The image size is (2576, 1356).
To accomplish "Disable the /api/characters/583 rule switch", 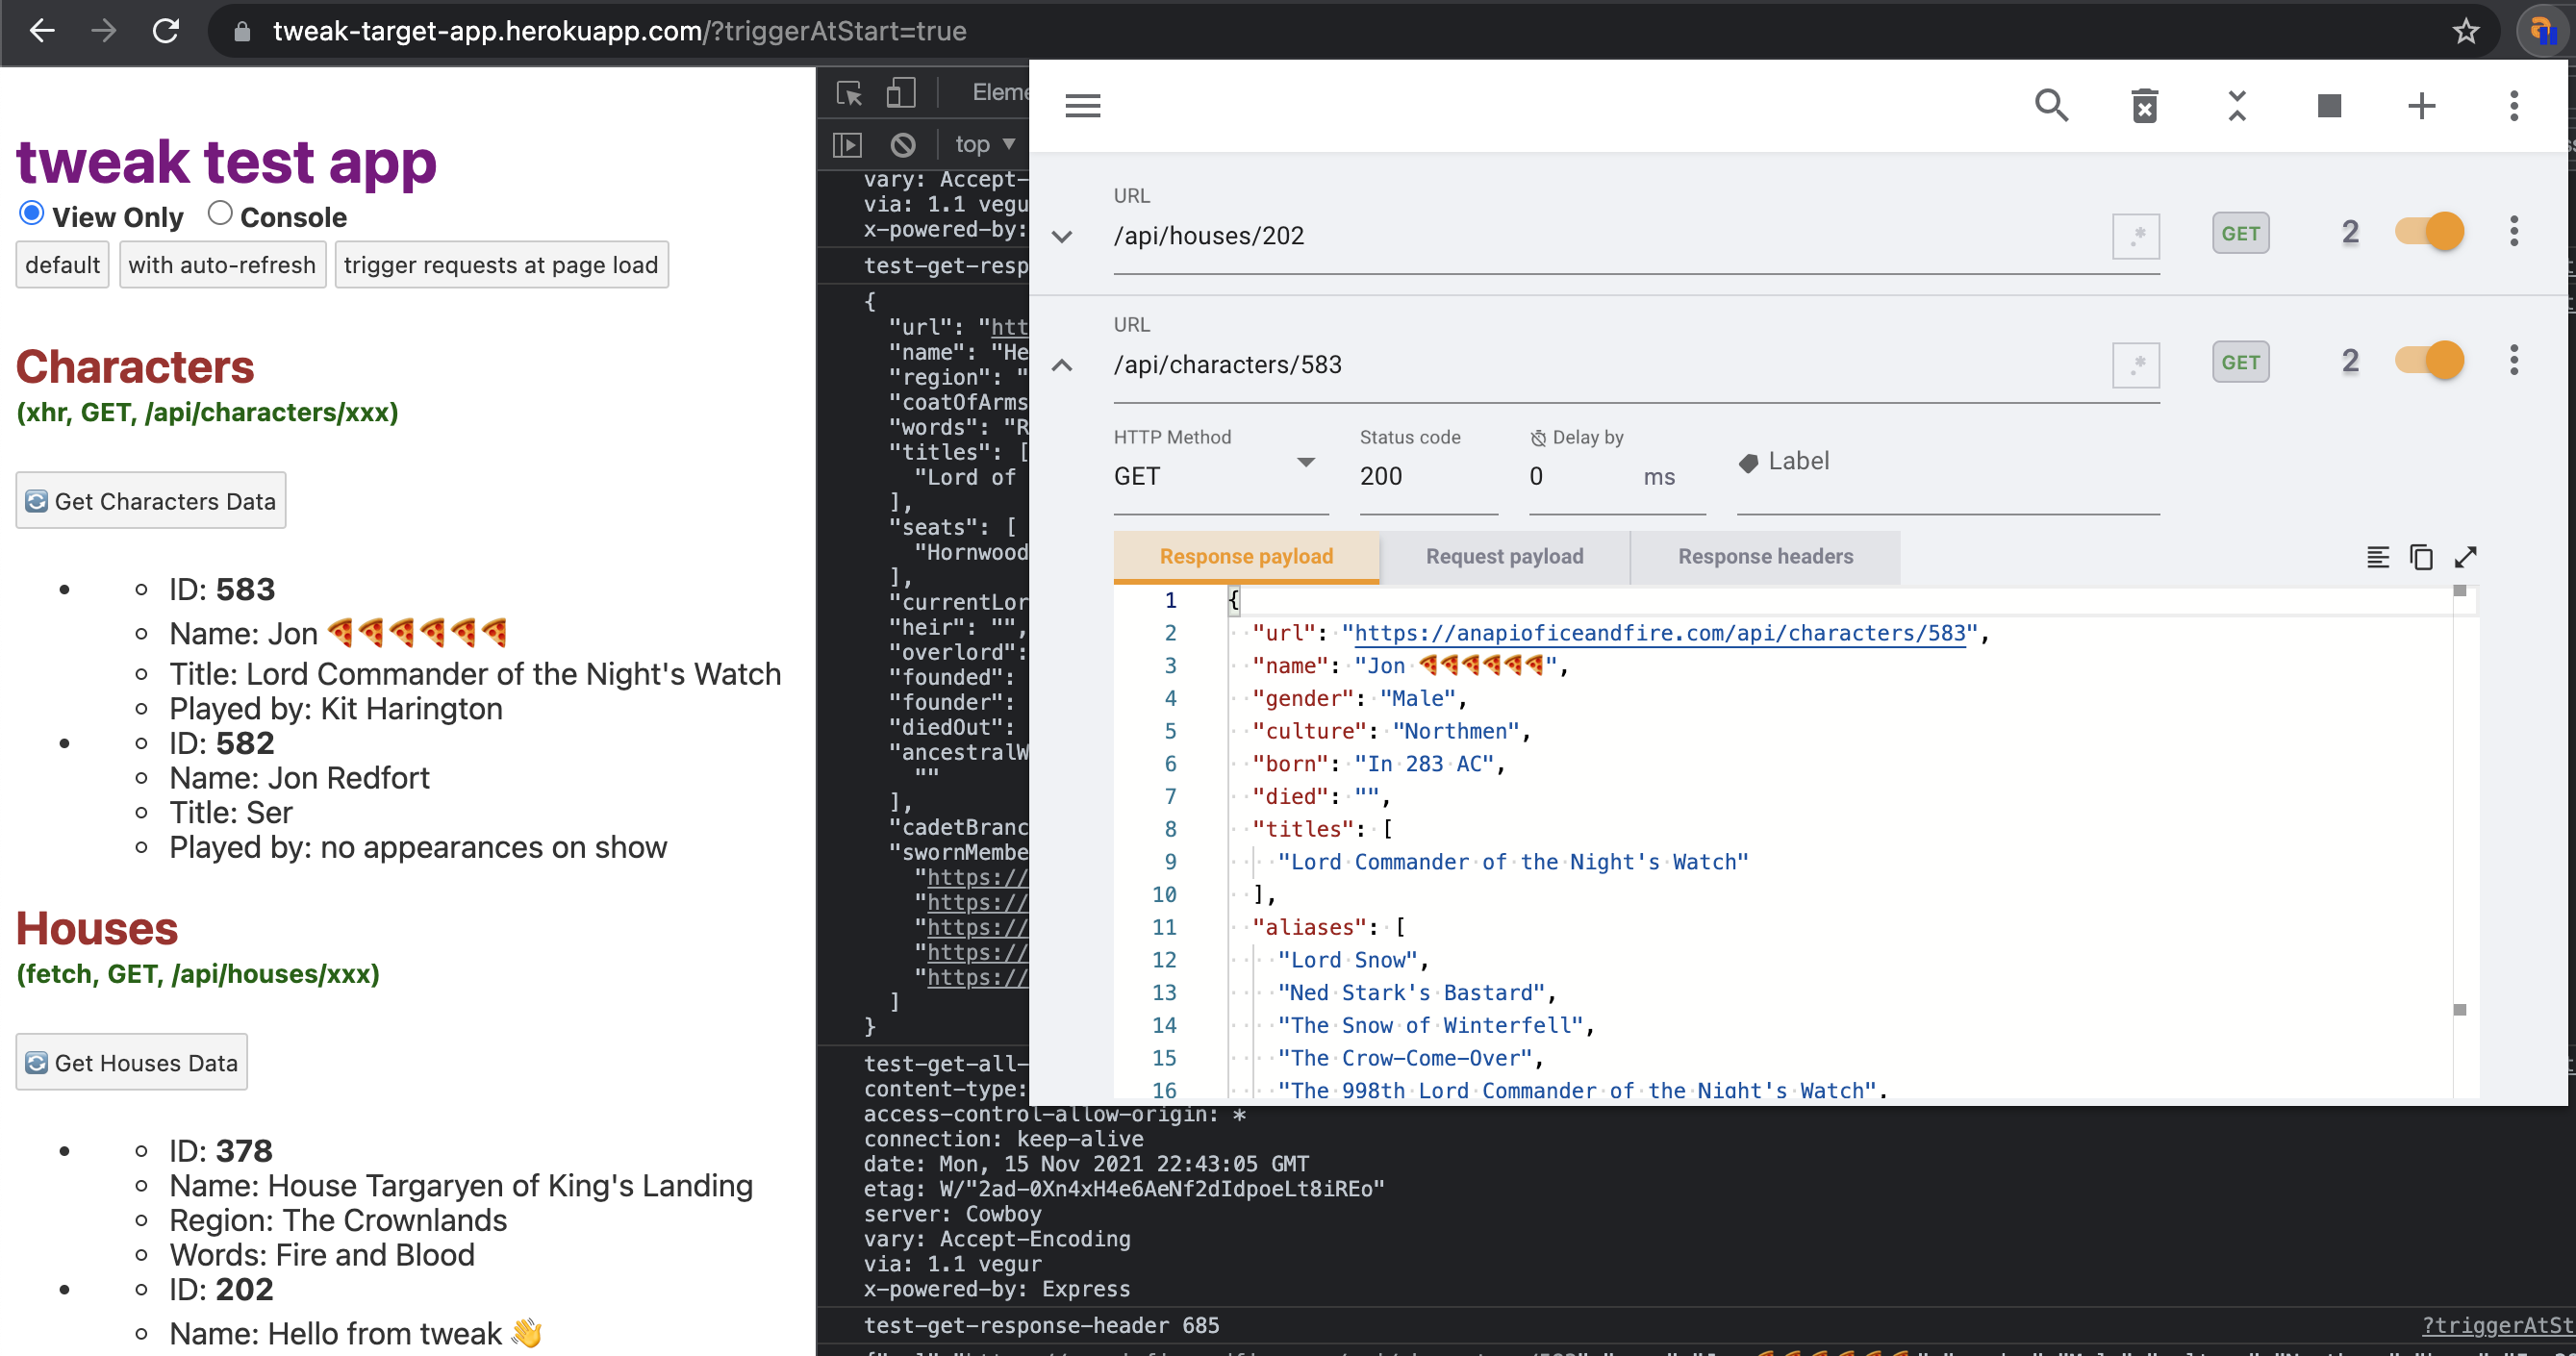I will coord(2430,361).
